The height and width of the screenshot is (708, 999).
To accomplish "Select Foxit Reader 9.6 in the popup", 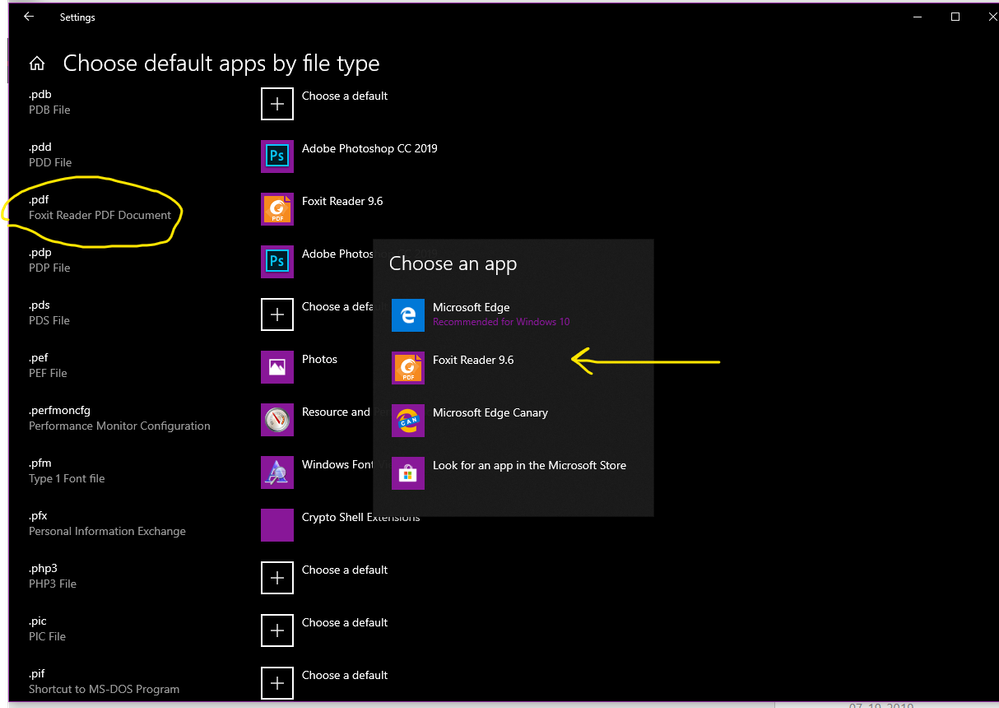I will click(514, 368).
